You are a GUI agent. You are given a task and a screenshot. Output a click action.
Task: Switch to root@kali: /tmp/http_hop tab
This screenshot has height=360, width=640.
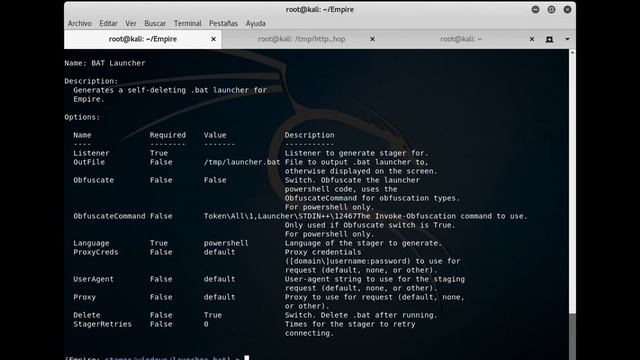[301, 39]
